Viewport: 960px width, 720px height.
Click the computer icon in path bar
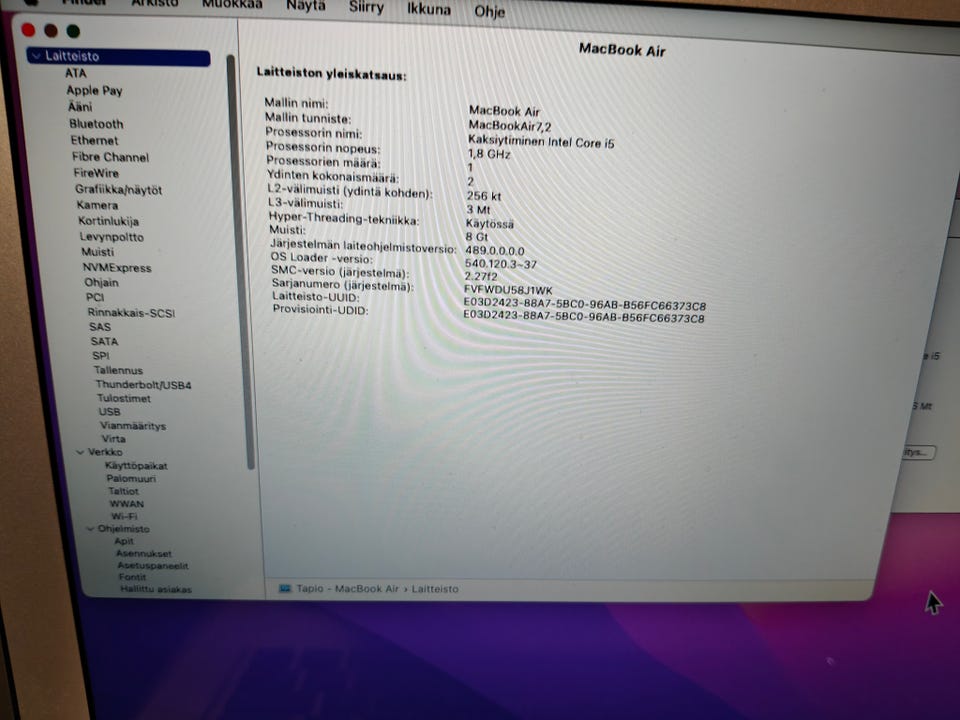pyautogui.click(x=285, y=588)
